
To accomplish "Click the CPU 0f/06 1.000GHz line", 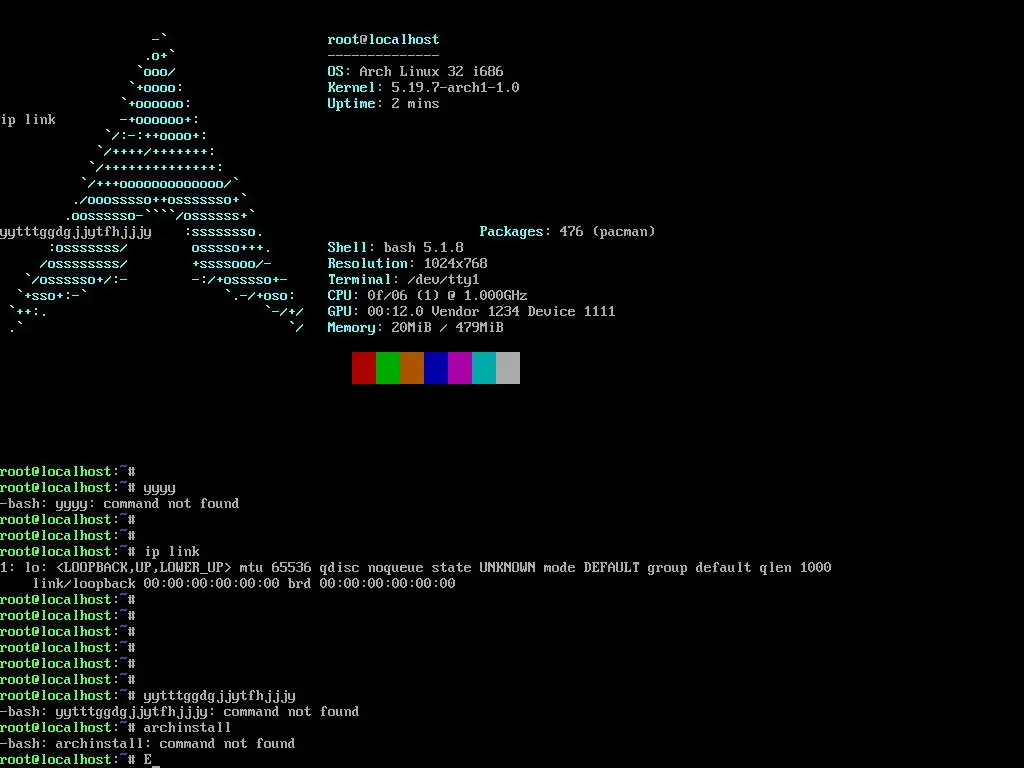I will point(428,295).
